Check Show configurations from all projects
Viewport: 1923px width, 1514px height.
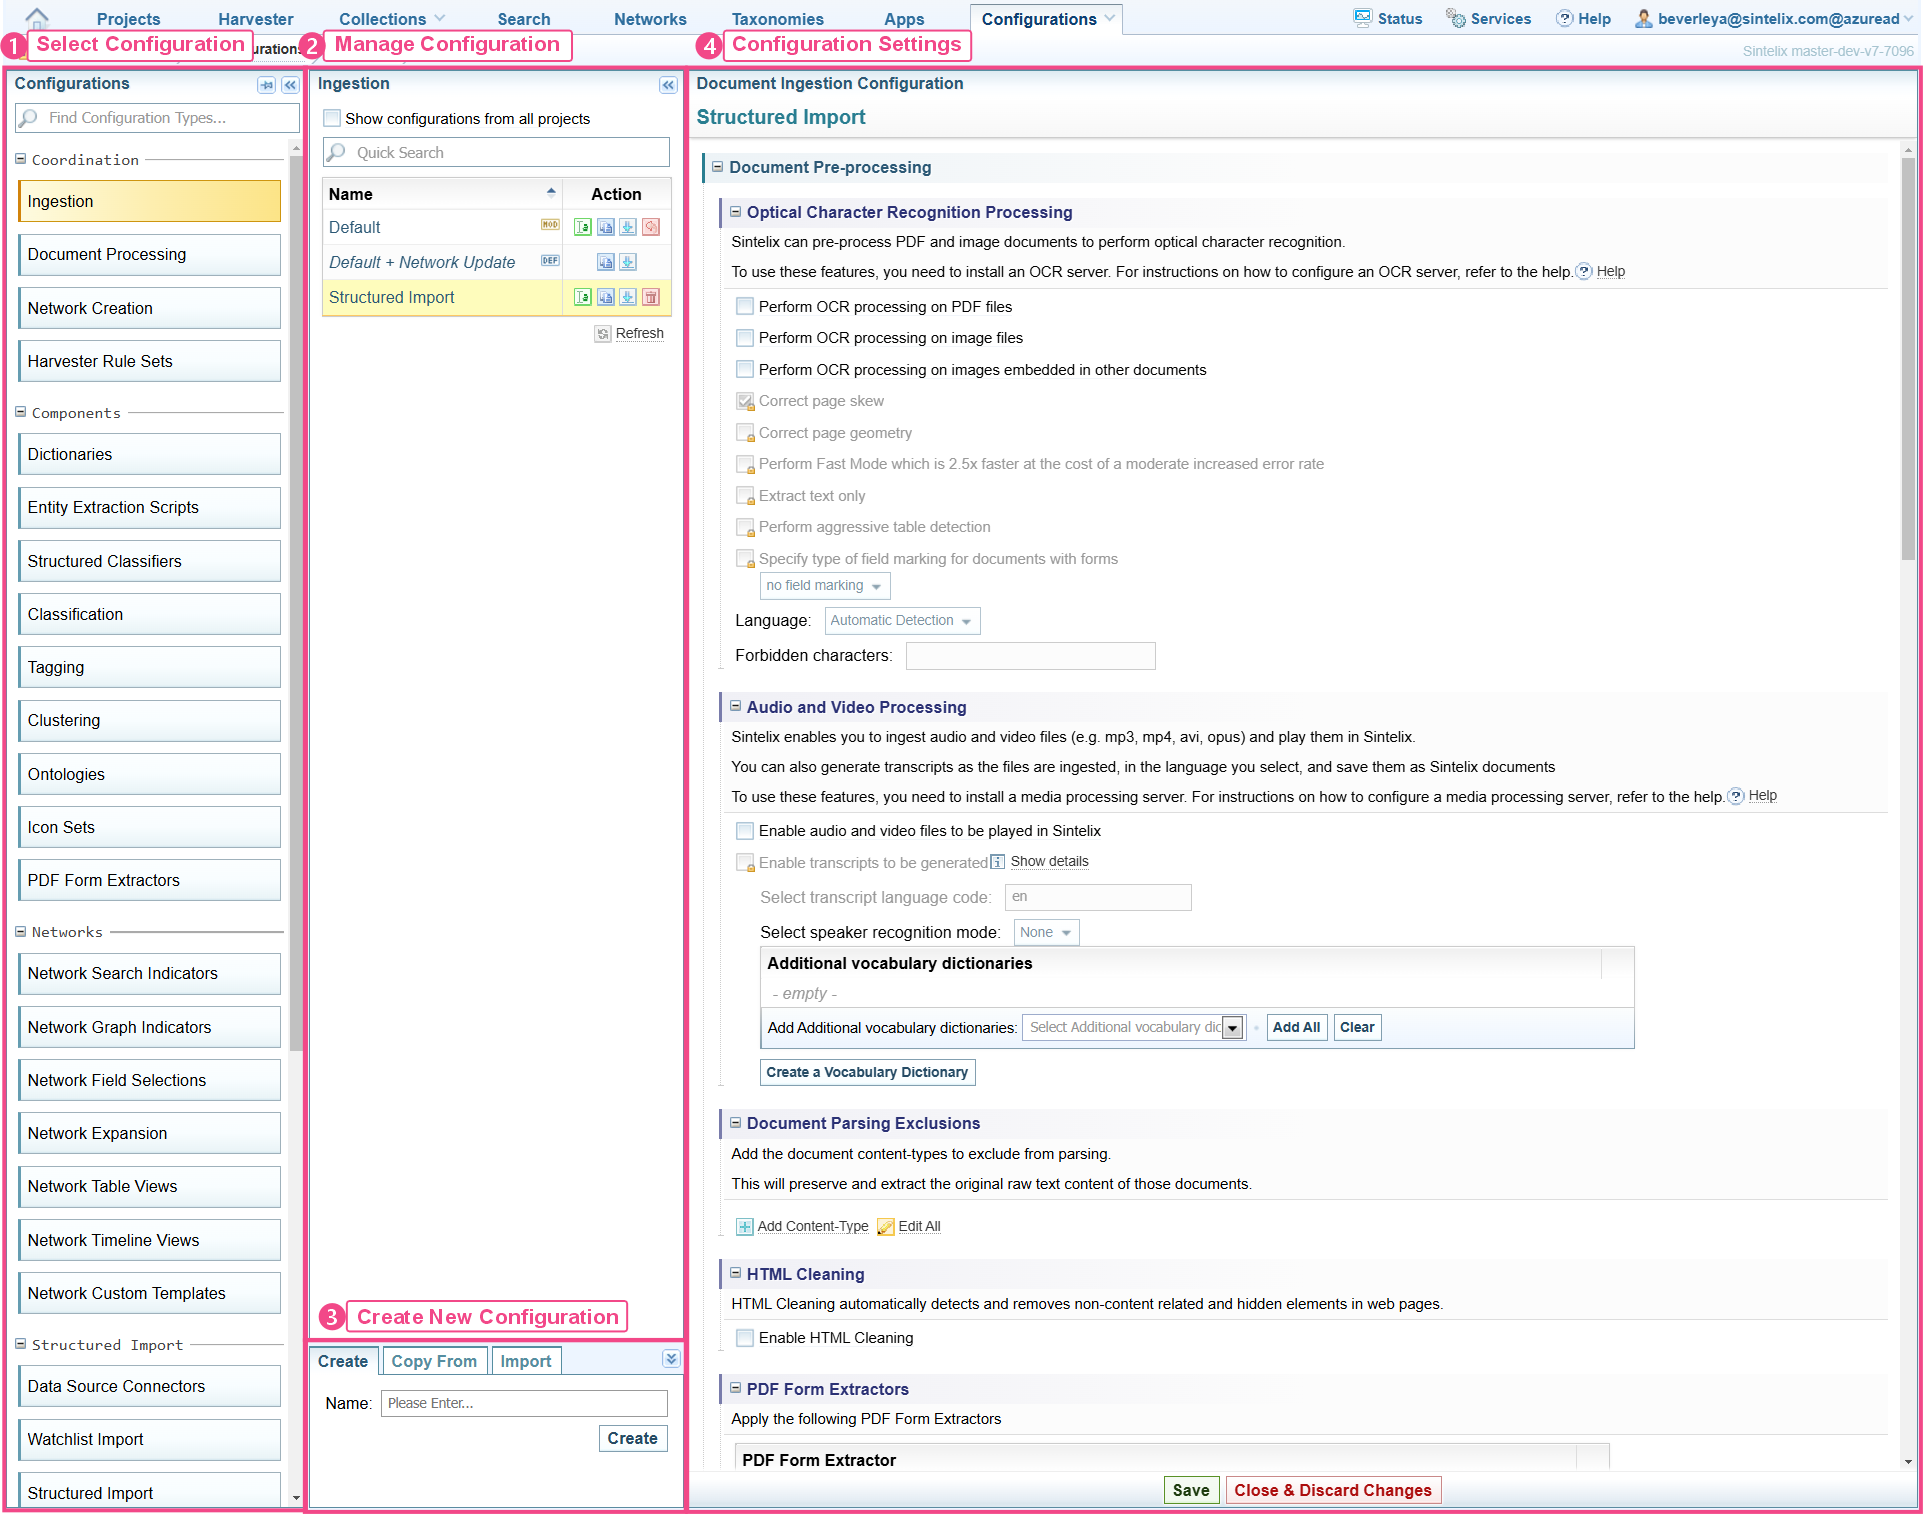pyautogui.click(x=333, y=119)
